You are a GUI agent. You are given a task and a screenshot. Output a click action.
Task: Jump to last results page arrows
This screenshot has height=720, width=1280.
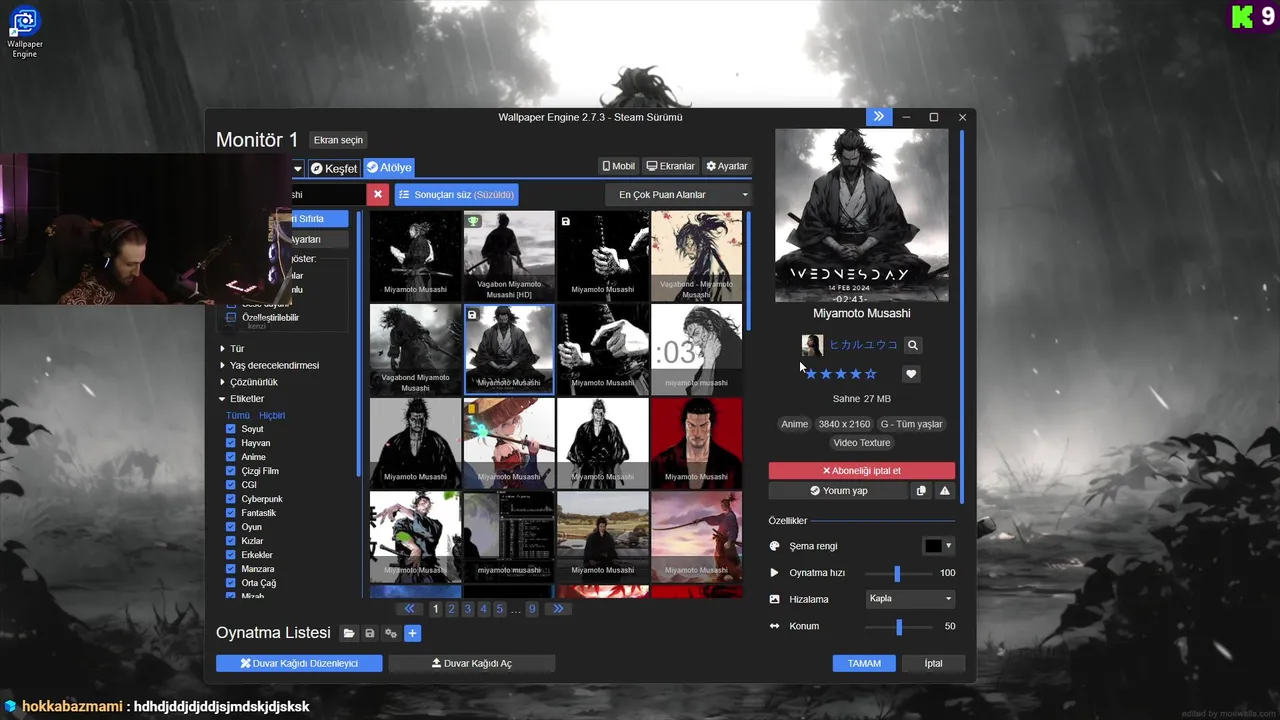[x=558, y=609]
